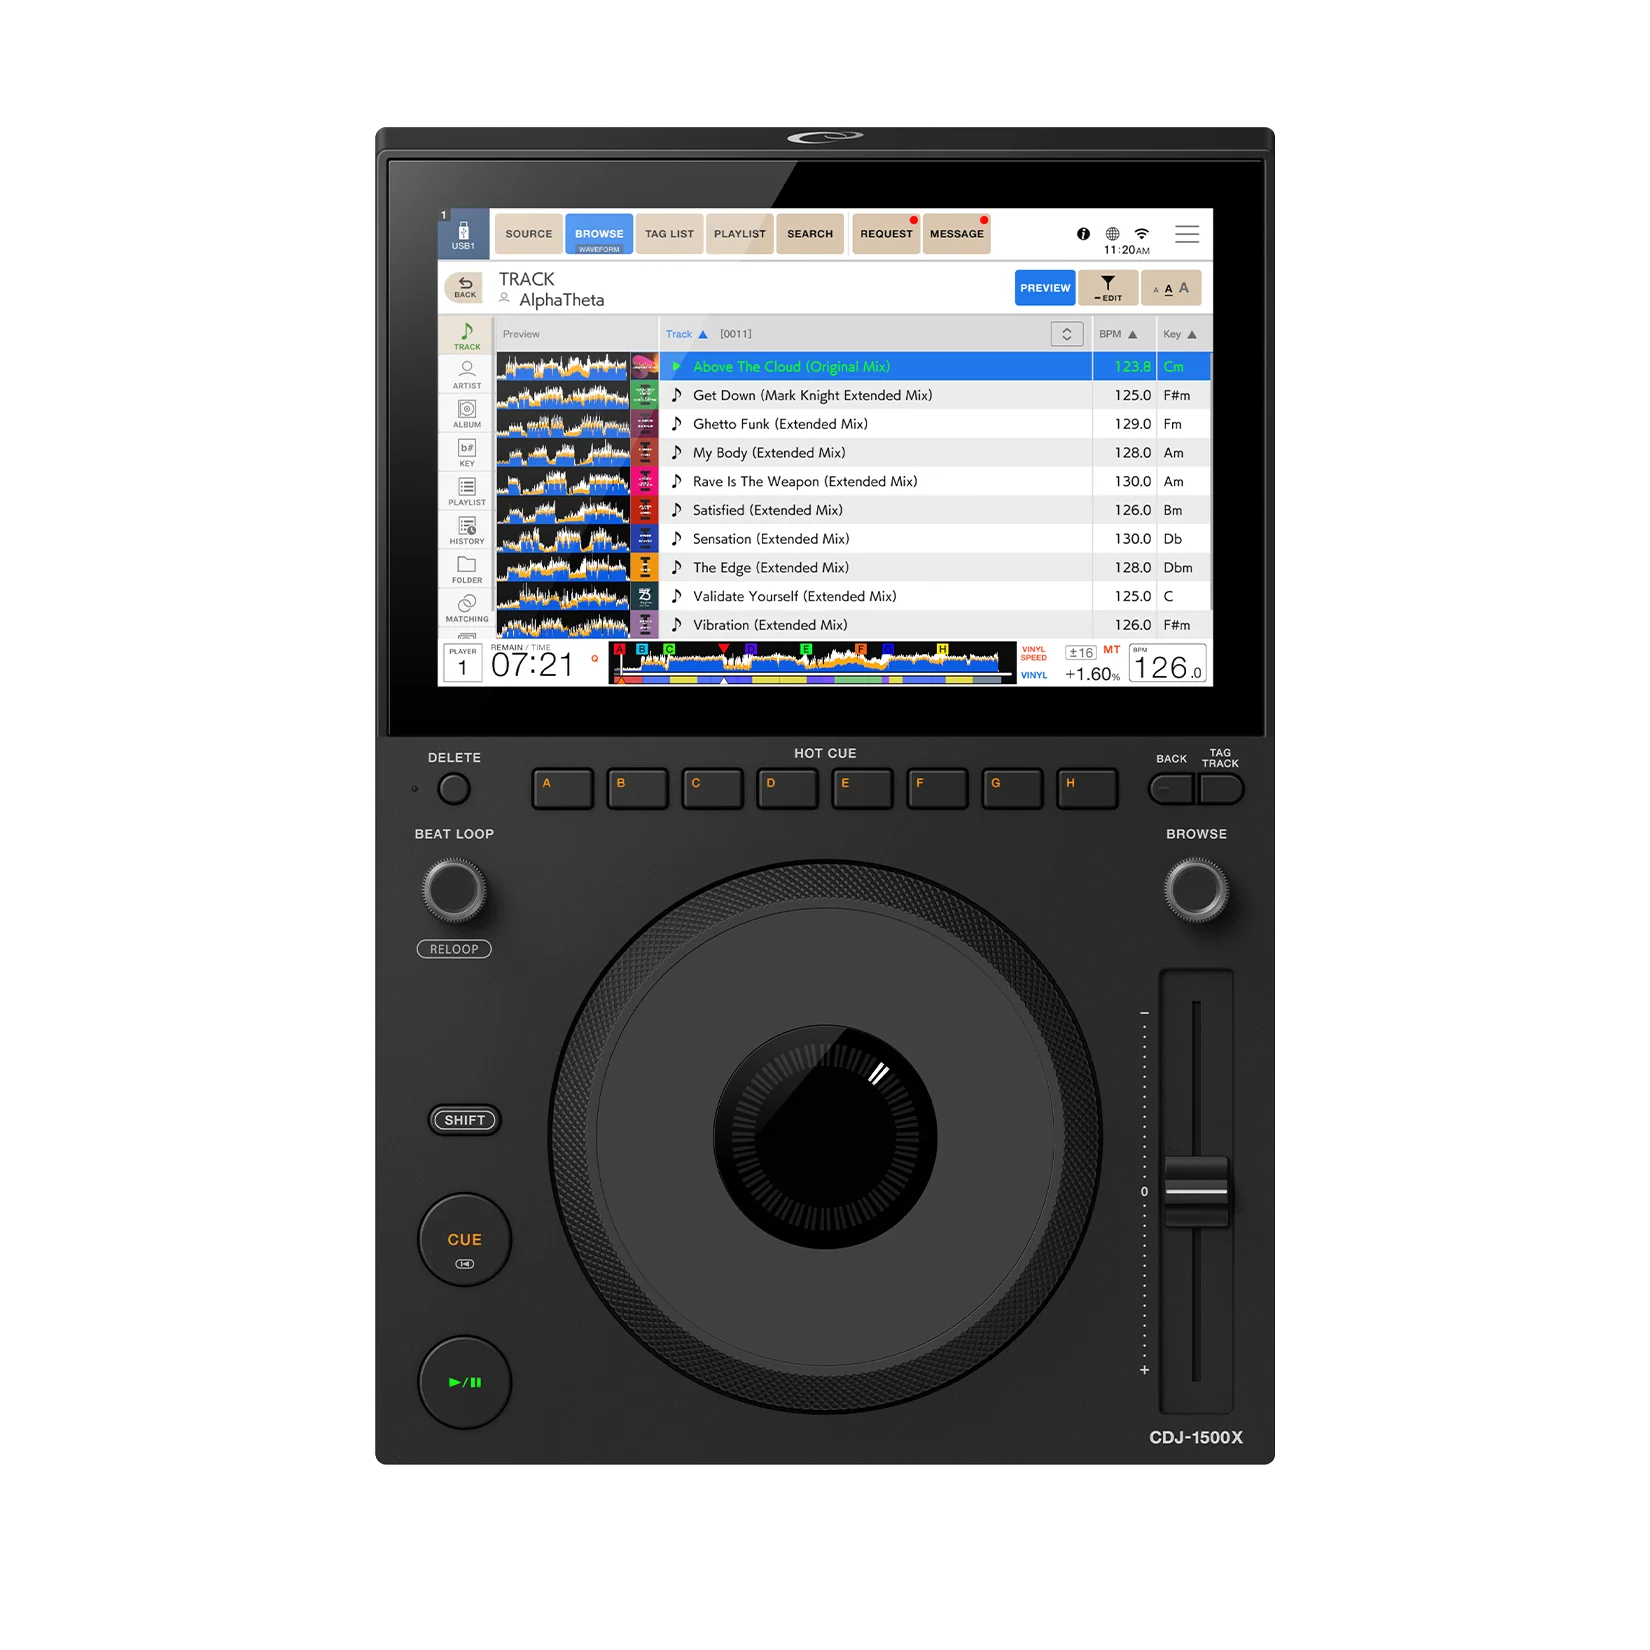1650x1650 pixels.
Task: Sort by BPM column arrow
Action: pos(1132,335)
